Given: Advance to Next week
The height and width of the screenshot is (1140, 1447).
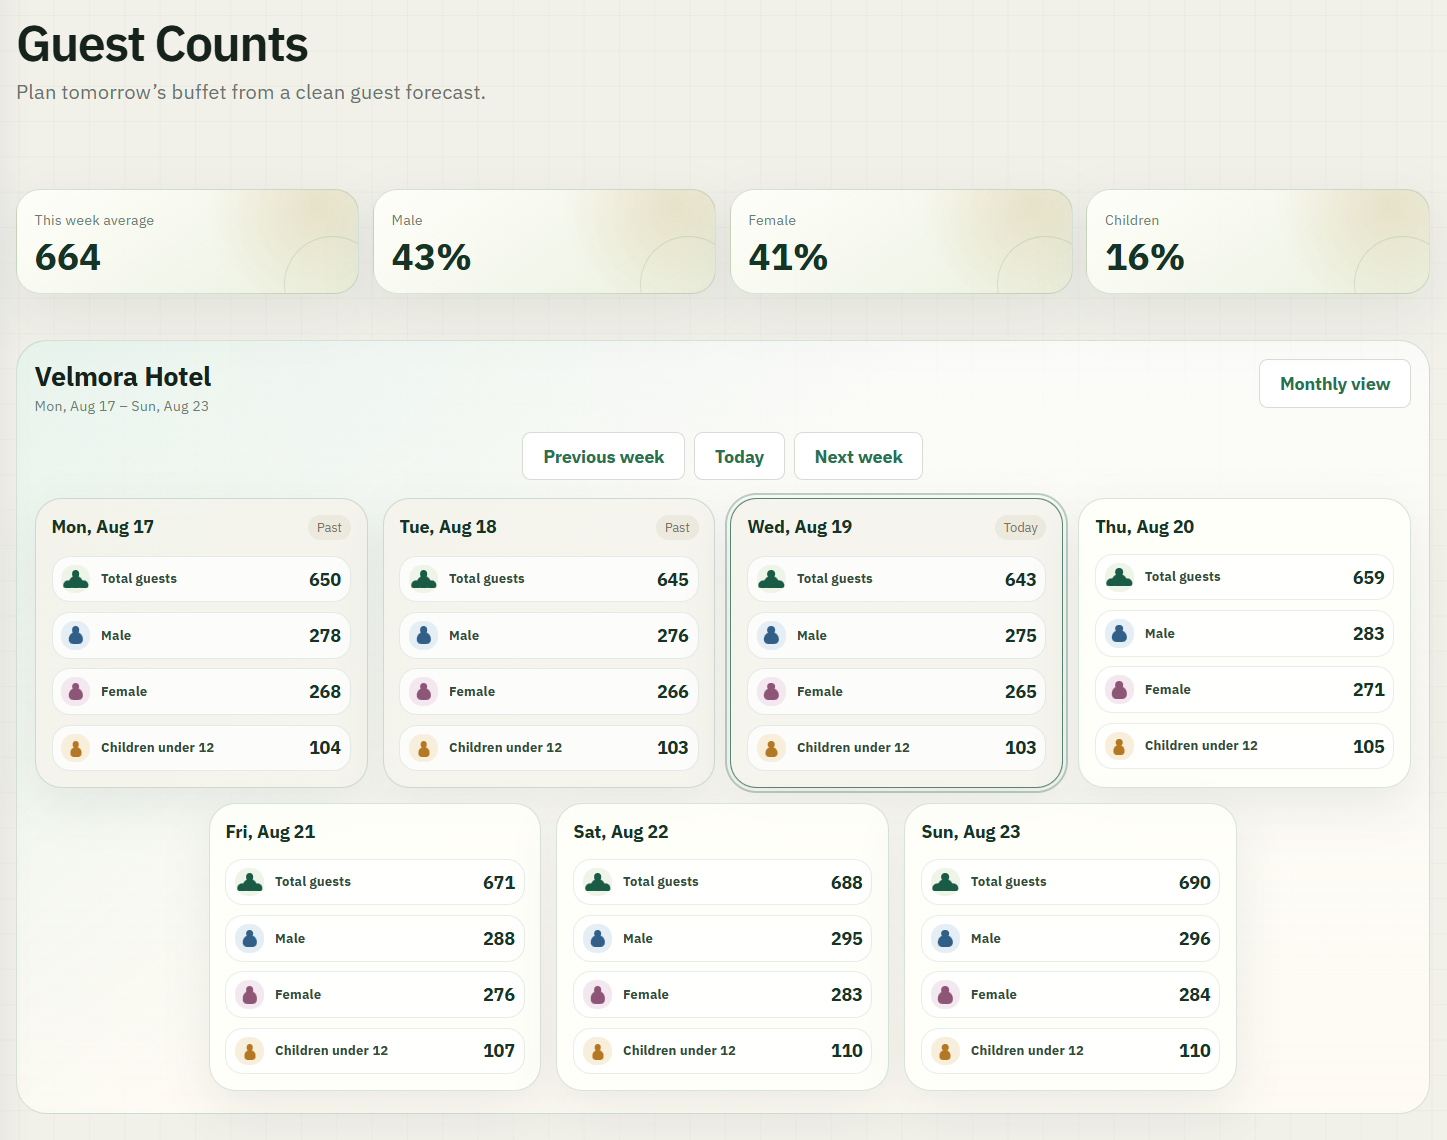Looking at the screenshot, I should [x=858, y=457].
